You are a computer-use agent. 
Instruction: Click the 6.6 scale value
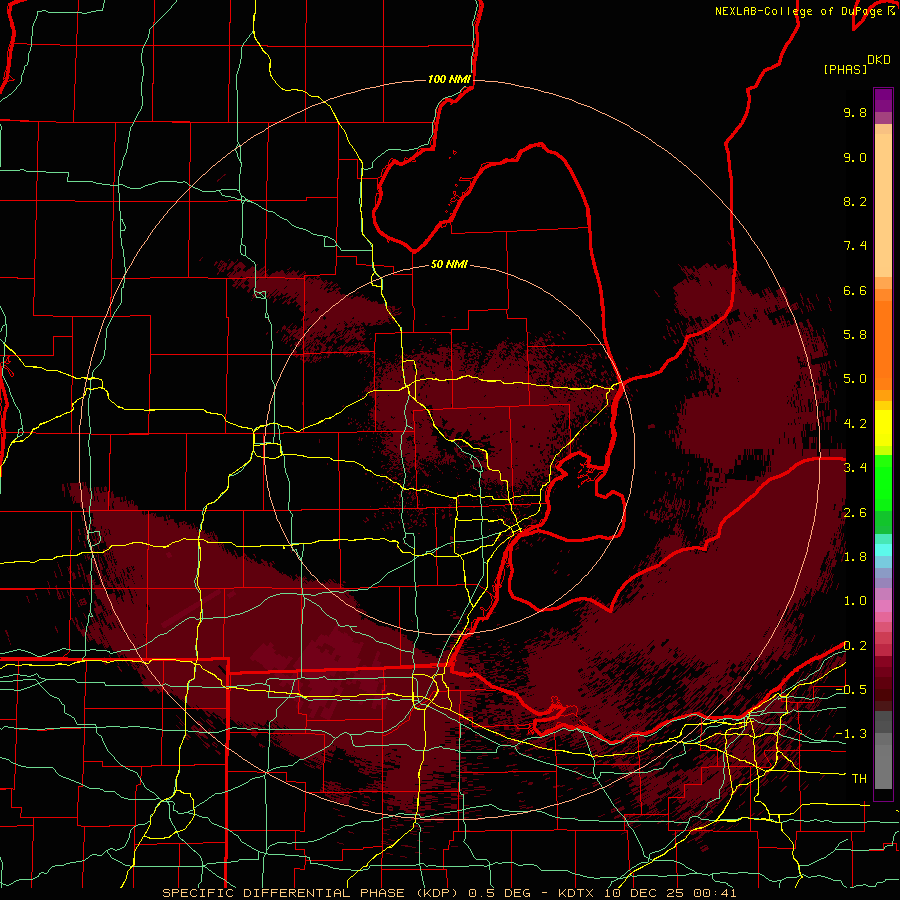[855, 290]
